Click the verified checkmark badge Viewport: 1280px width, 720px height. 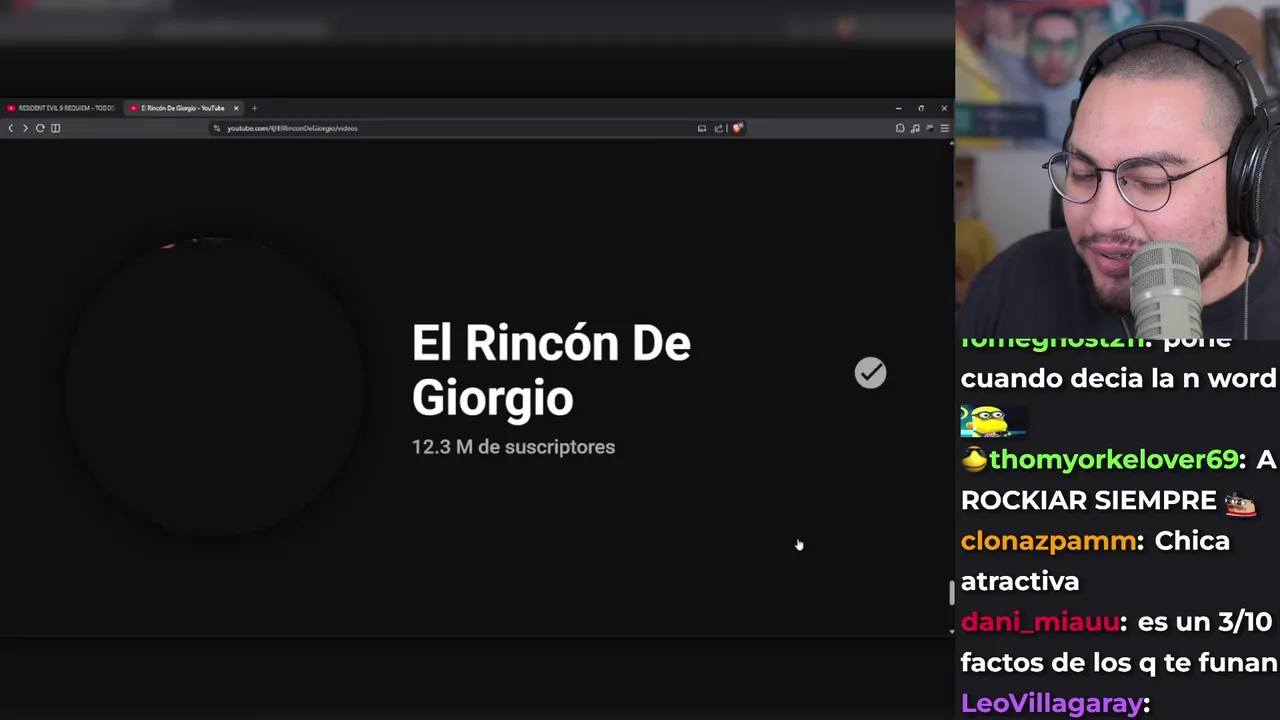click(x=870, y=373)
